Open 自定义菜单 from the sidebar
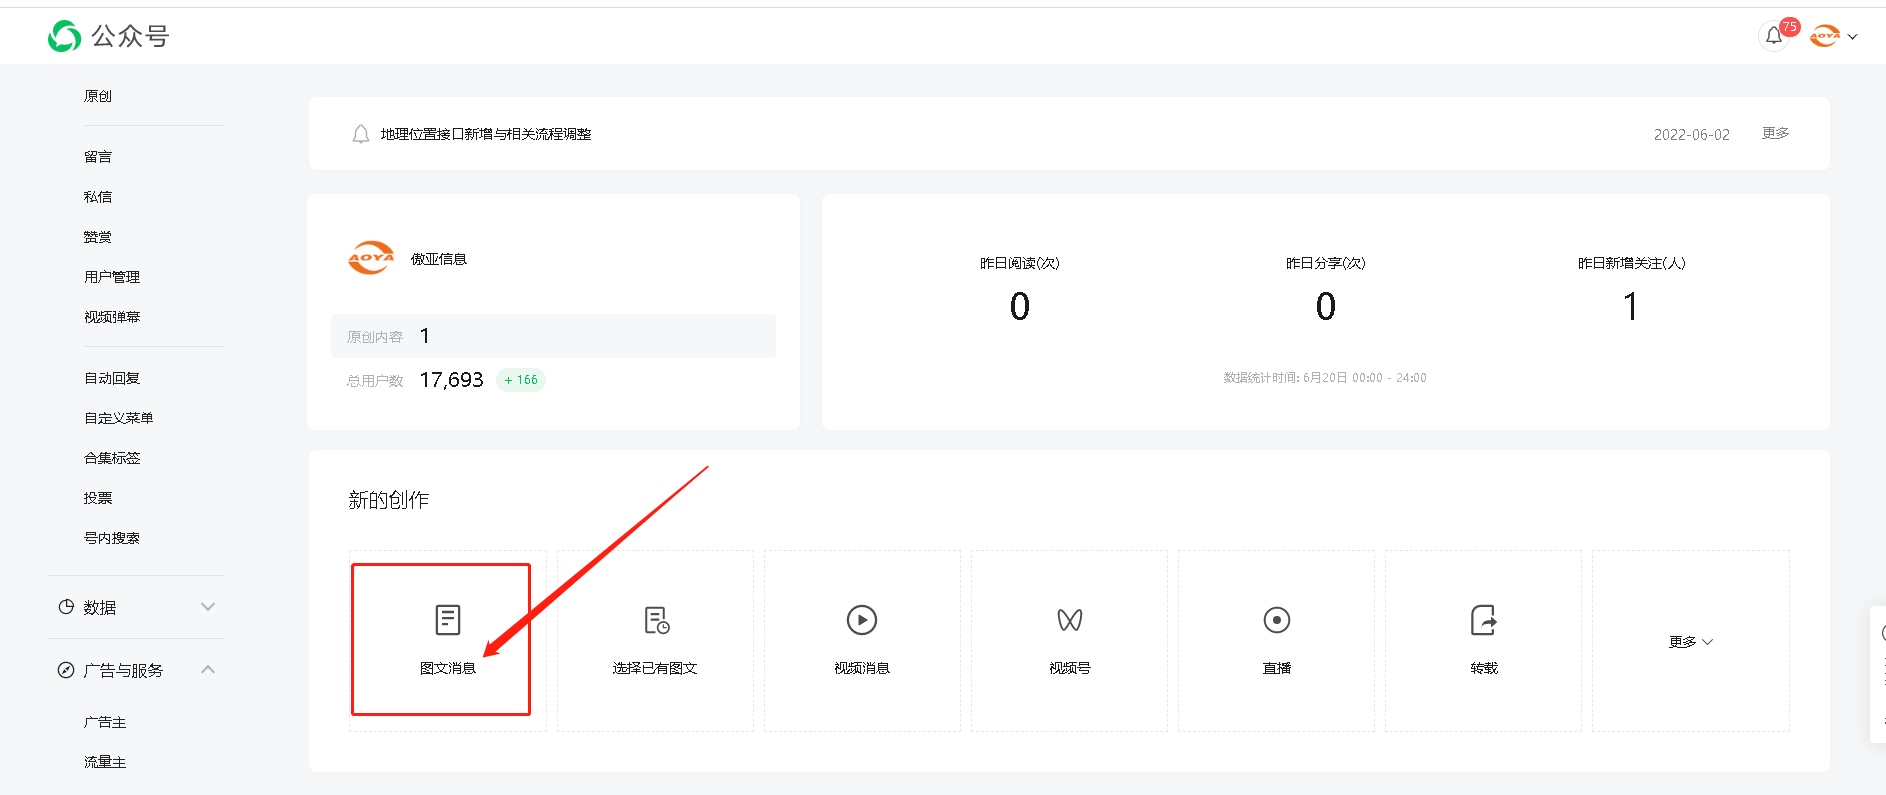This screenshot has height=795, width=1886. [118, 418]
